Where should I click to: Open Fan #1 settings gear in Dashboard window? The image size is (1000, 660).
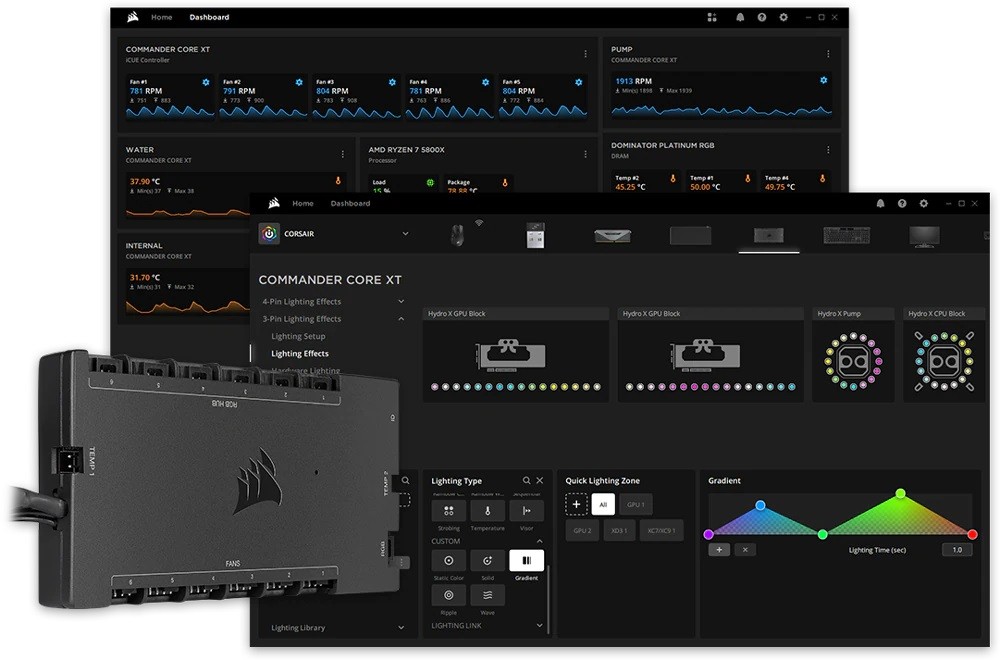(205, 82)
